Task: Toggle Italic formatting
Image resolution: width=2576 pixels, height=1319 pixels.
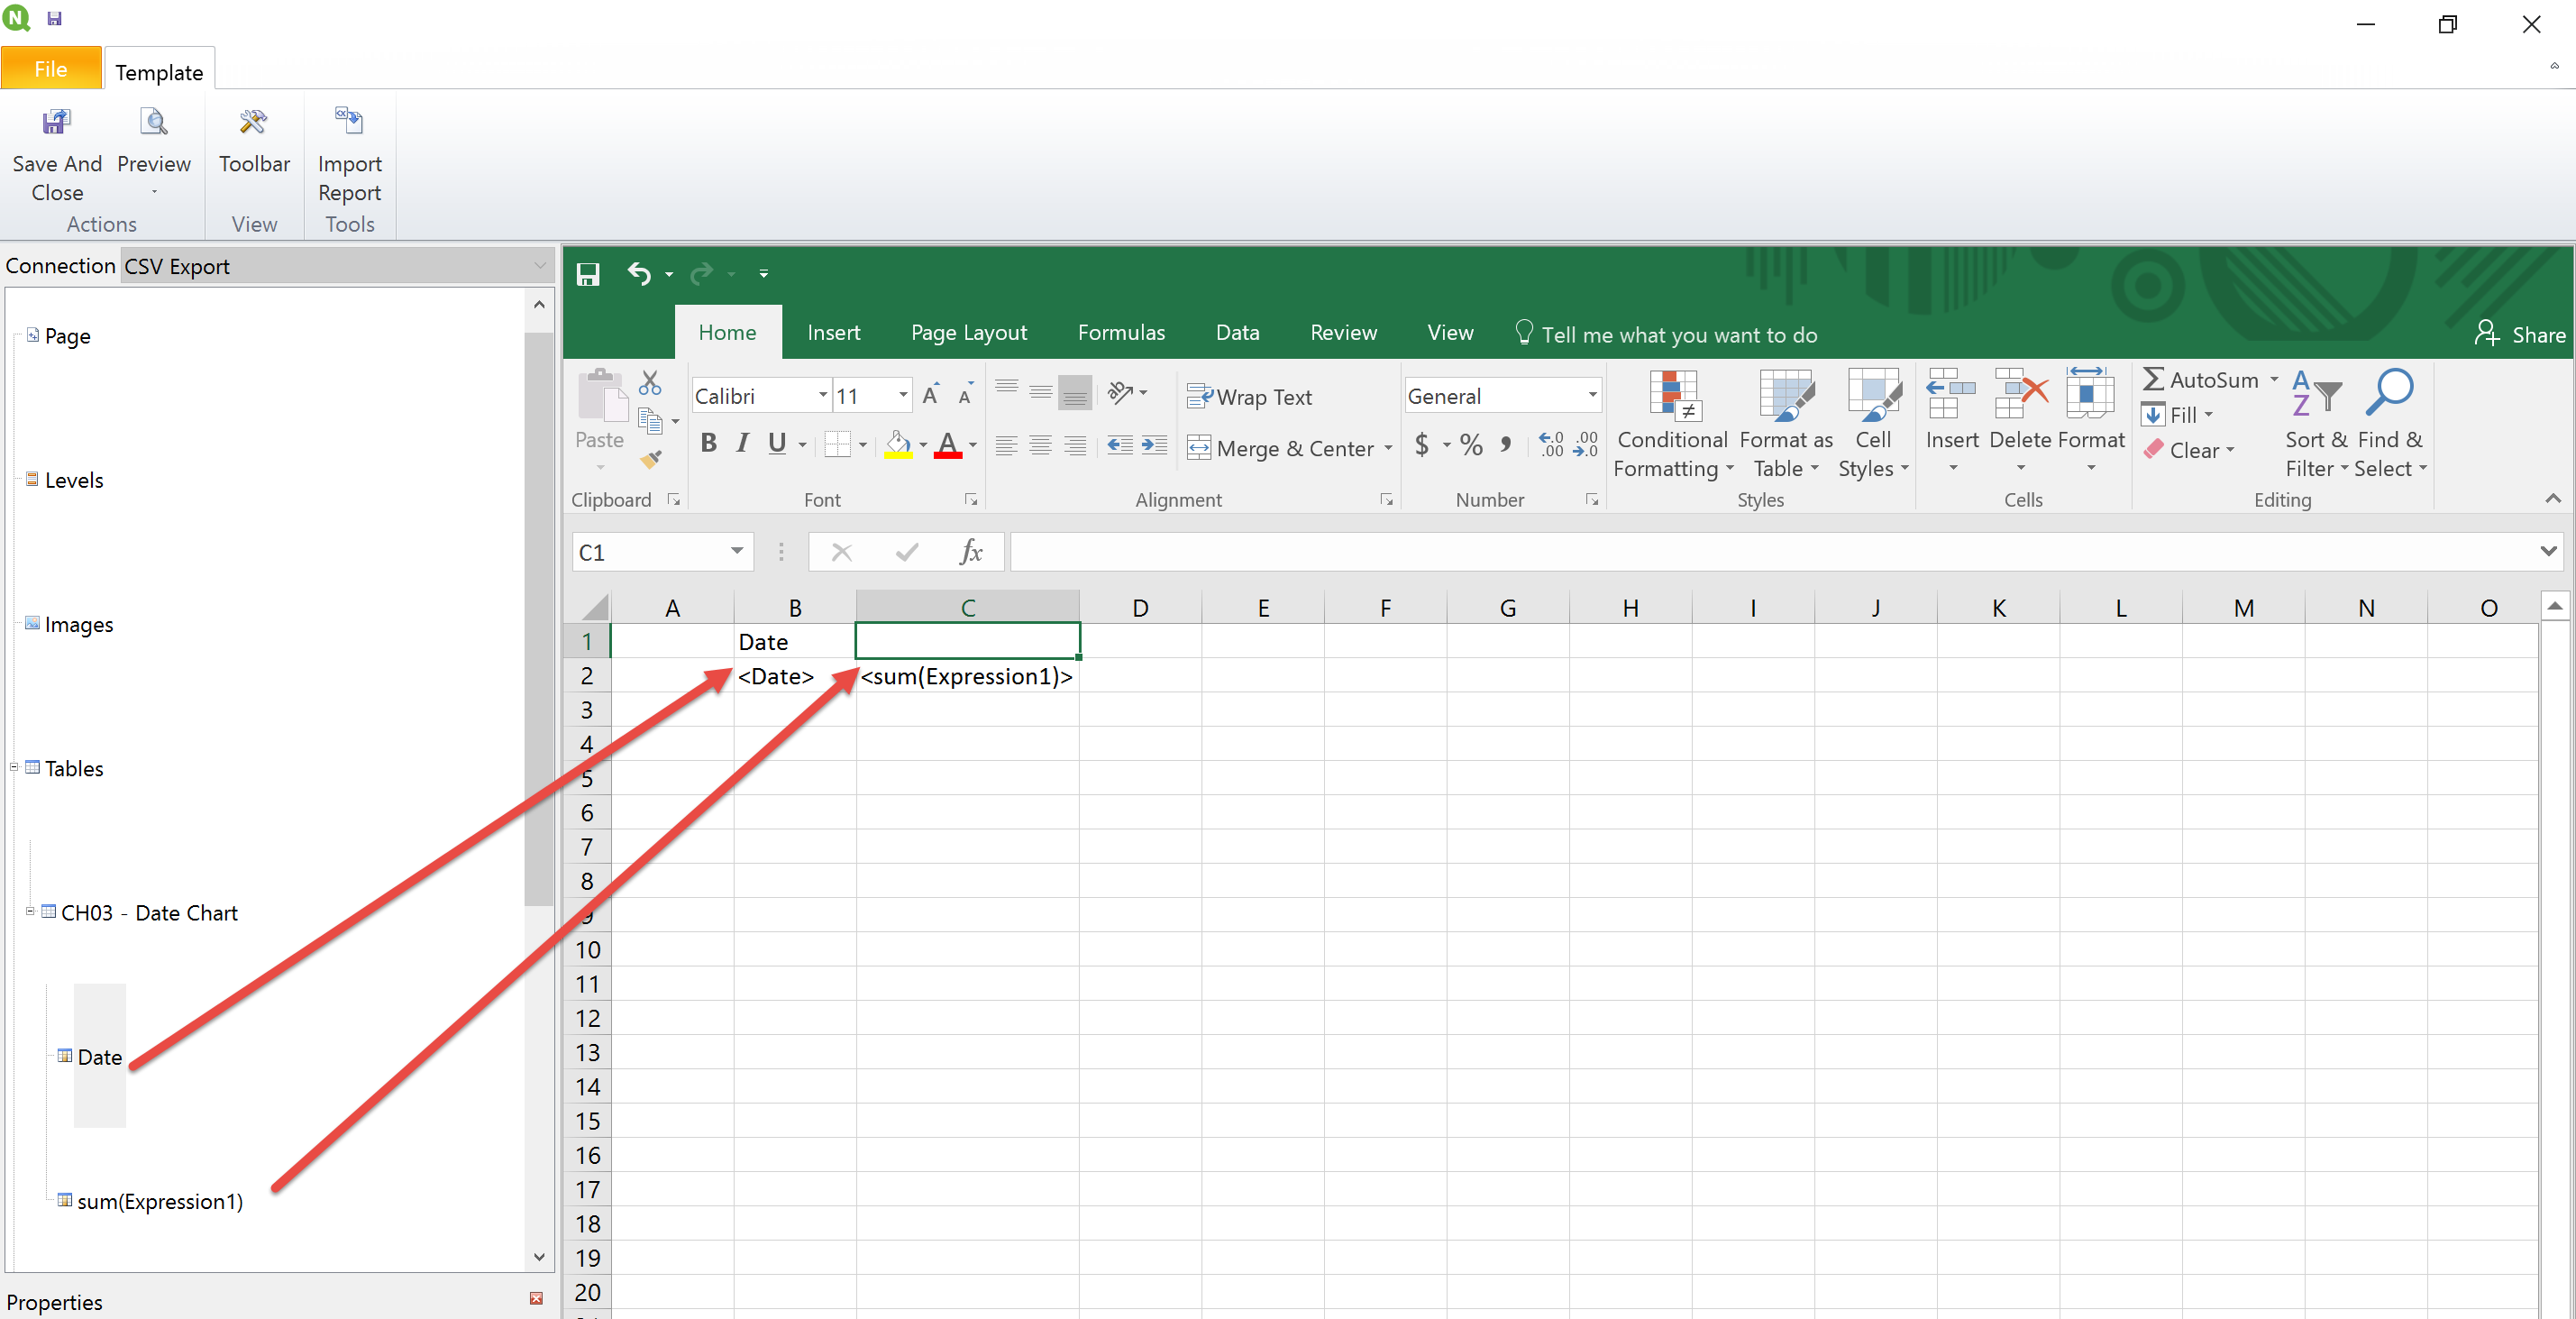Action: tap(742, 444)
